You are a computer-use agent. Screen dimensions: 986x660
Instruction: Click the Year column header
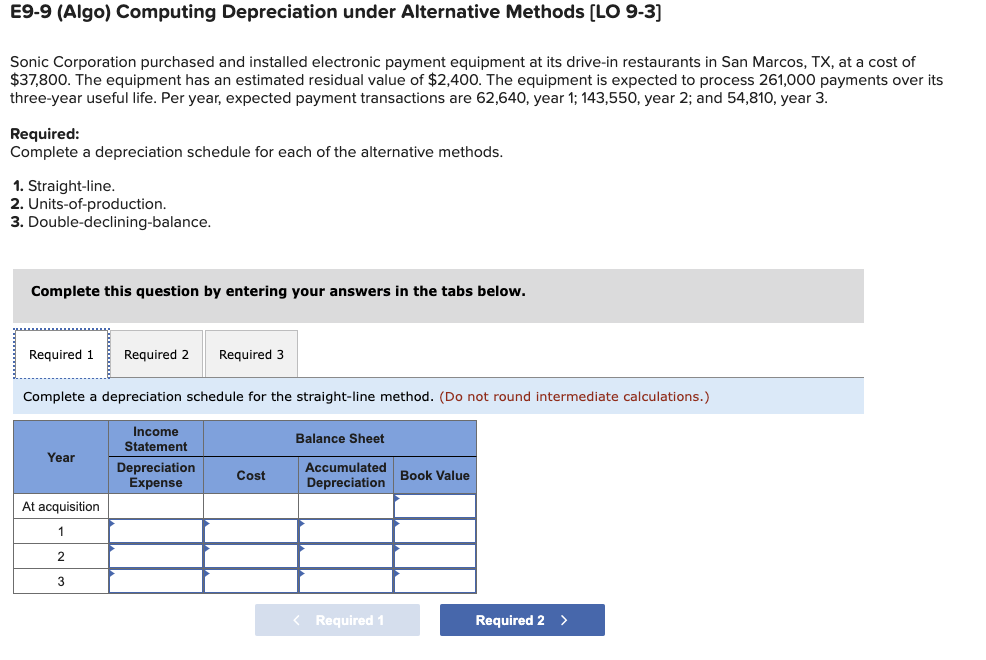61,457
